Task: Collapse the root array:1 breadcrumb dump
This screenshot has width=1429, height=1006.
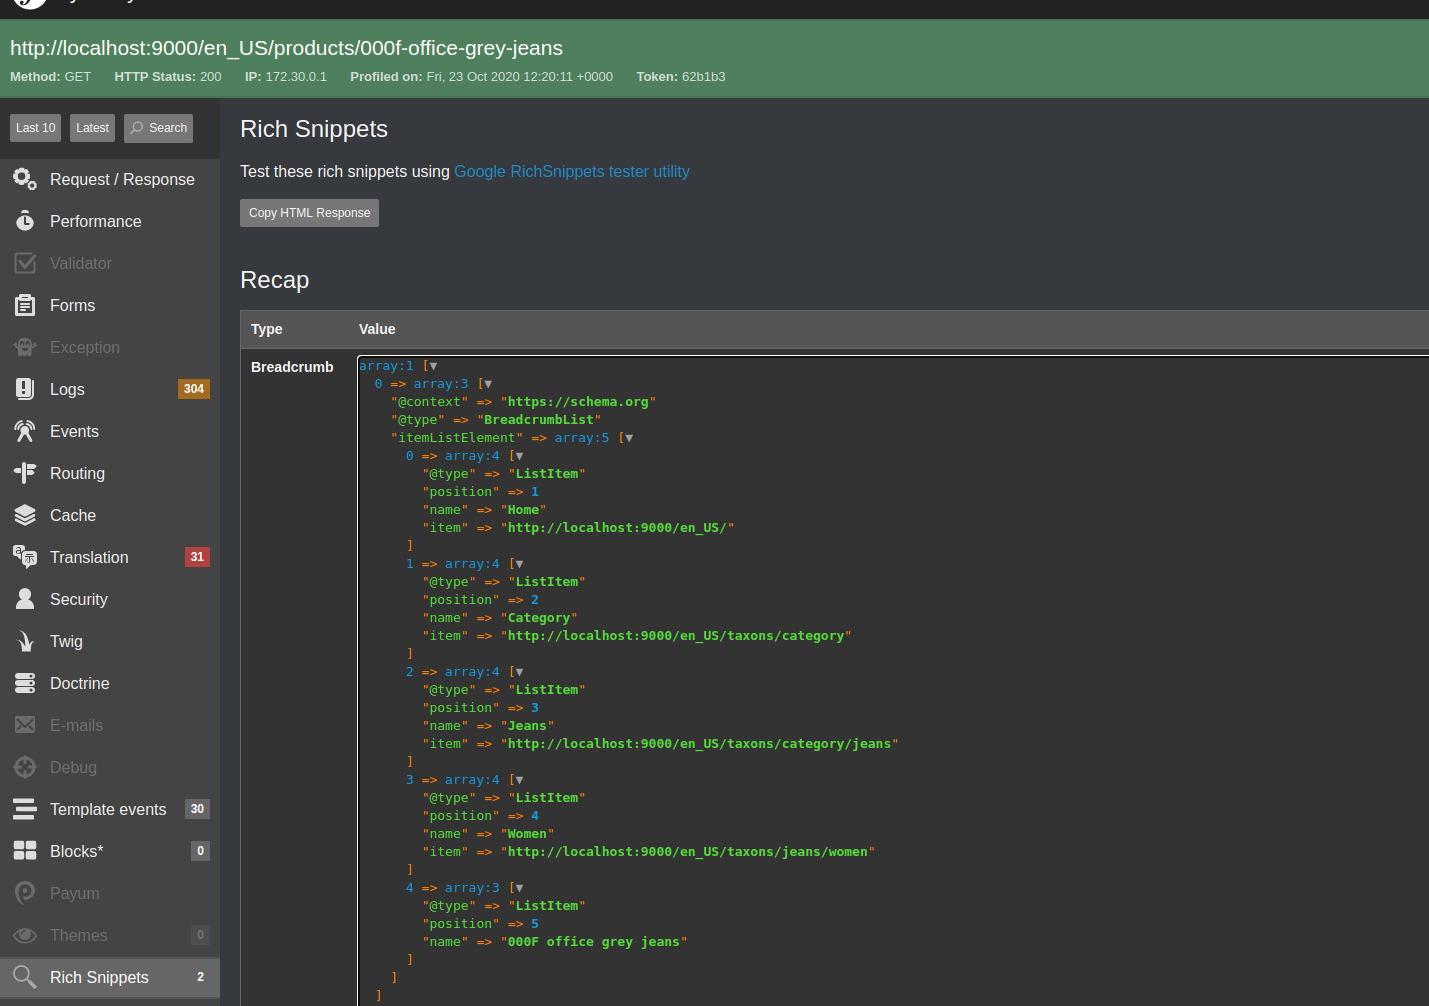Action: [433, 366]
